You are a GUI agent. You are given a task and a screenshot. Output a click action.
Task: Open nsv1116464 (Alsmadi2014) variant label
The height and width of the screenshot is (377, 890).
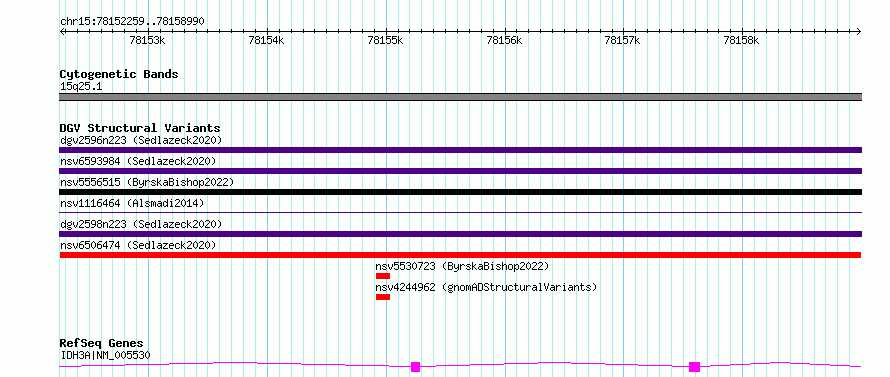click(x=132, y=203)
